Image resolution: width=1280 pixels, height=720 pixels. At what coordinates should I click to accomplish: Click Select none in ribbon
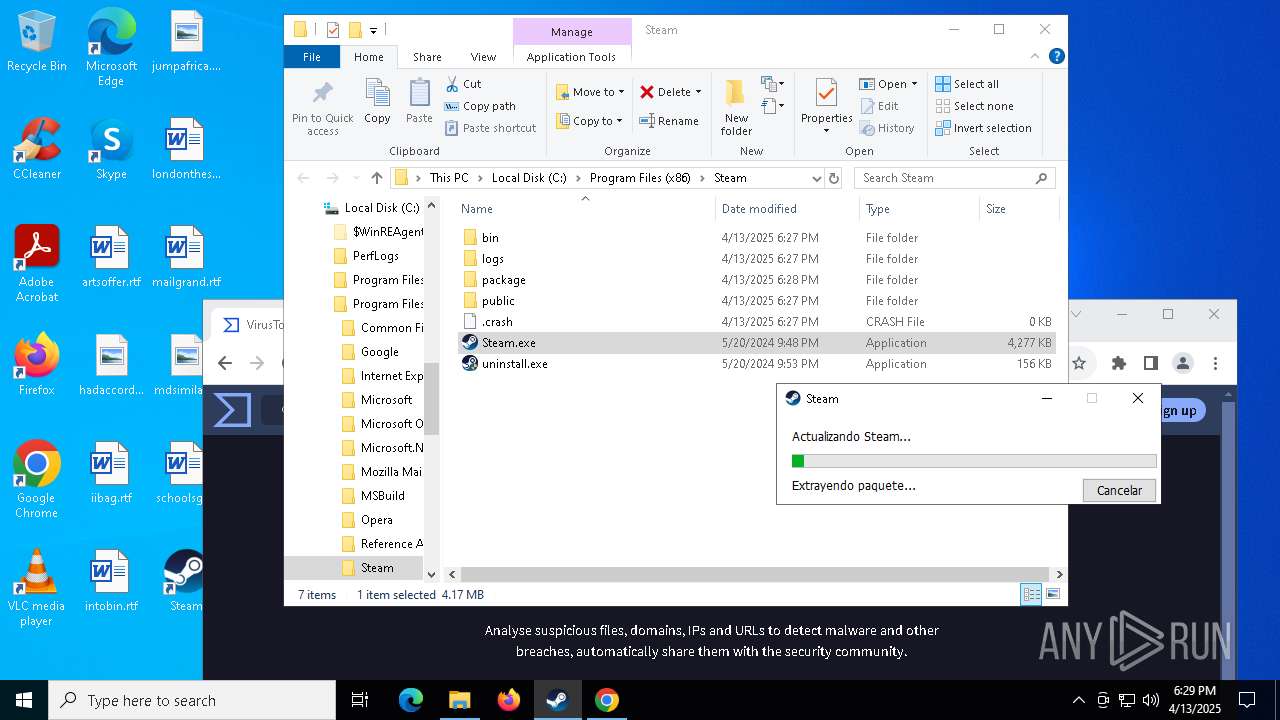(x=975, y=106)
